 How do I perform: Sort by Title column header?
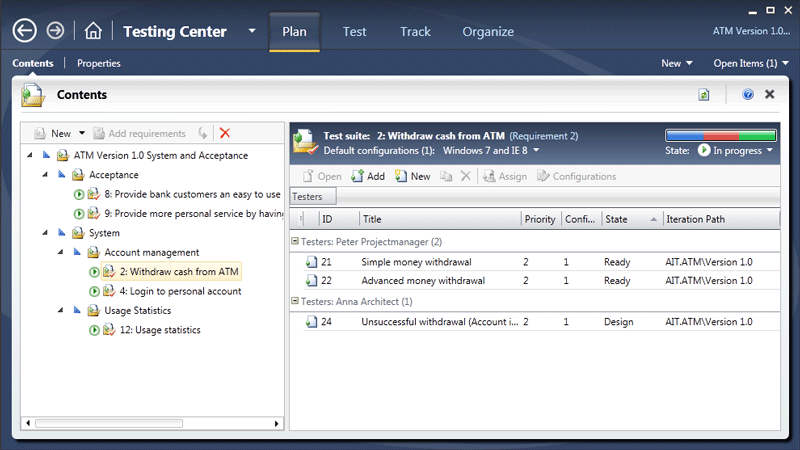440,219
